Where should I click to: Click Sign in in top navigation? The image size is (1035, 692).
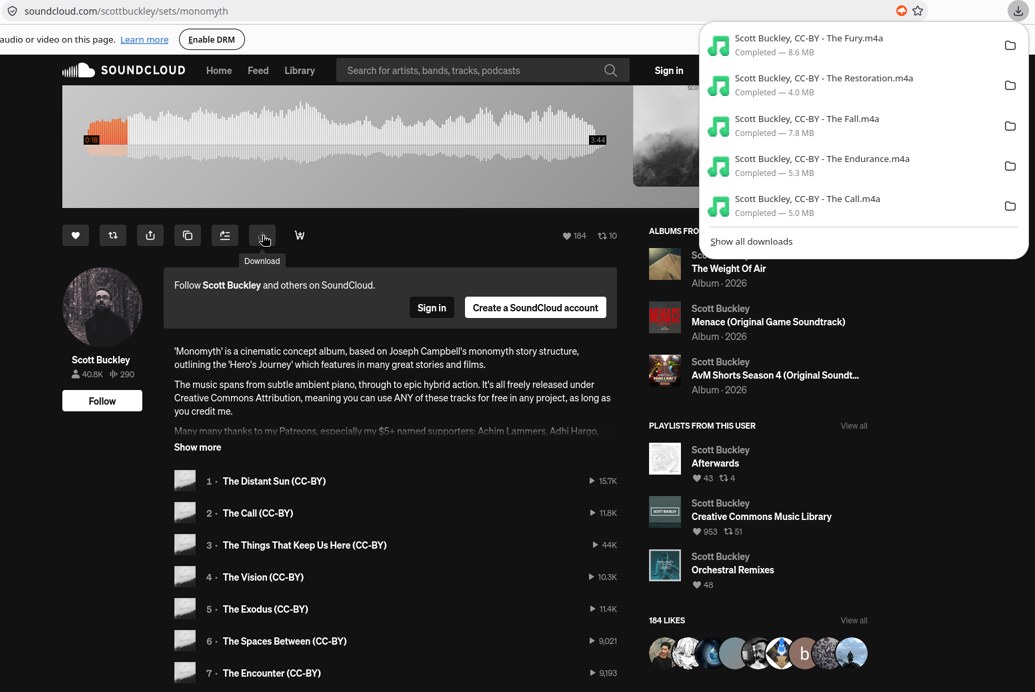(x=669, y=71)
